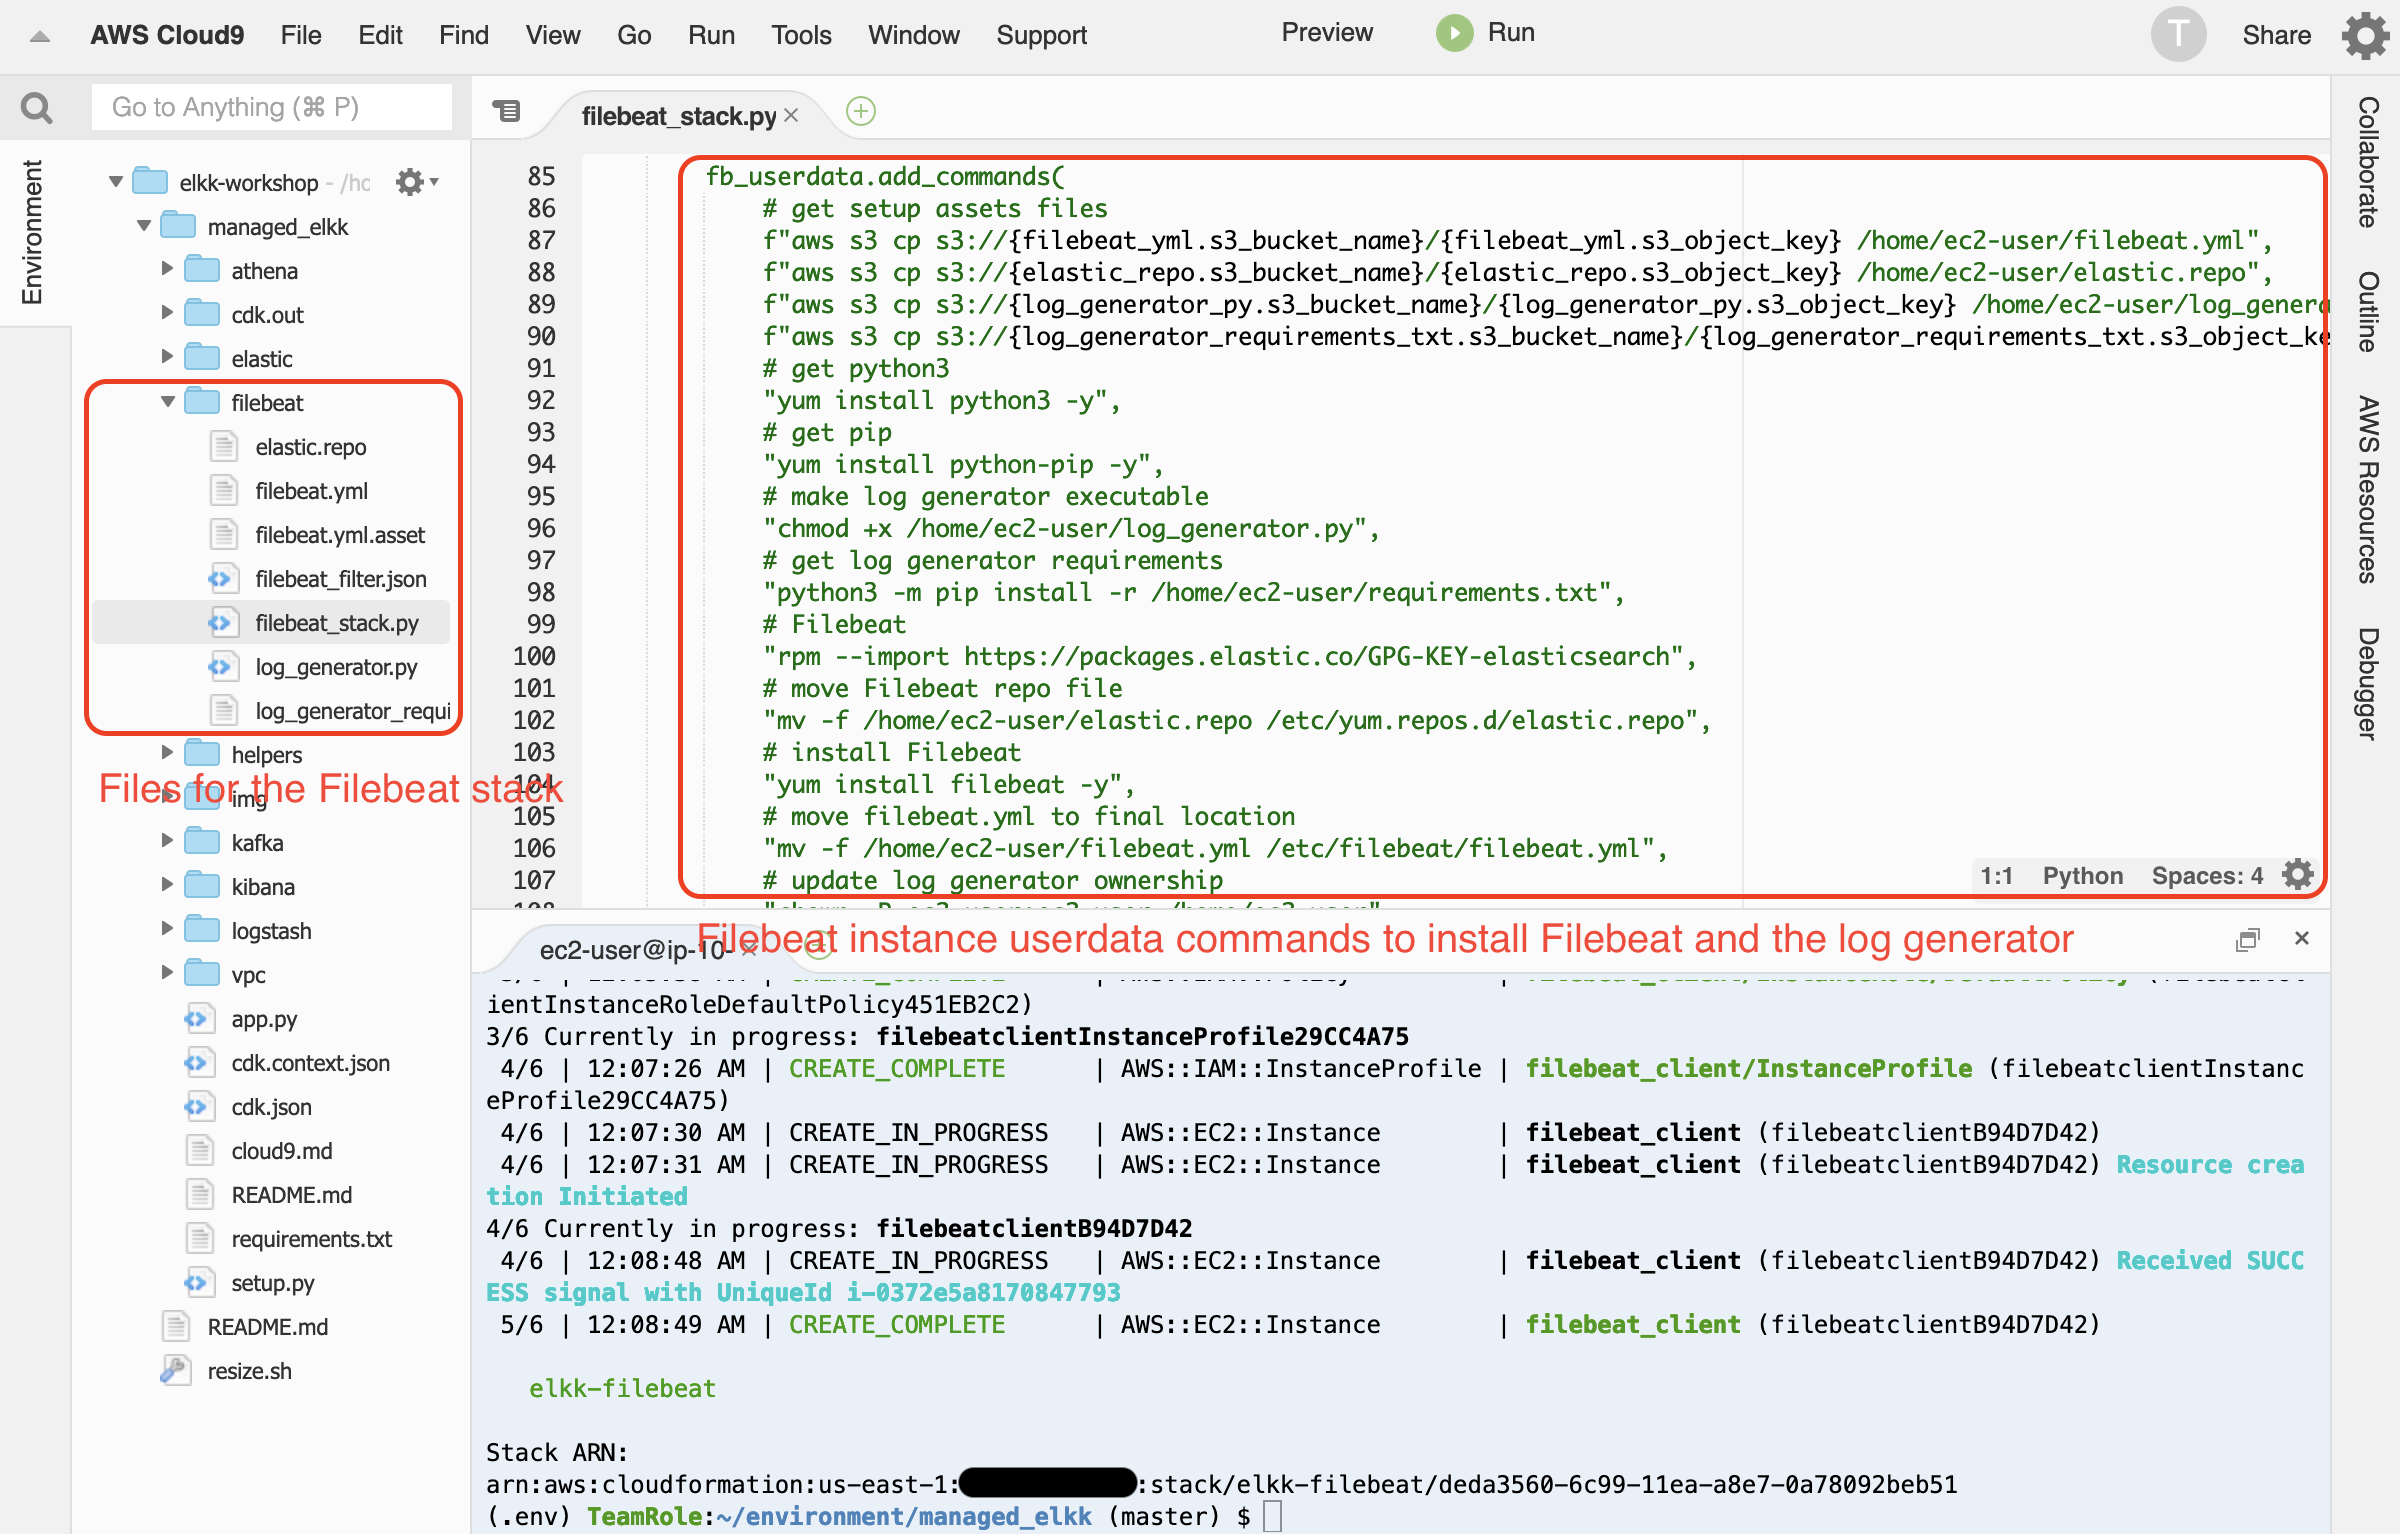This screenshot has width=2400, height=1534.
Task: Click the Preview button
Action: pos(1327,33)
